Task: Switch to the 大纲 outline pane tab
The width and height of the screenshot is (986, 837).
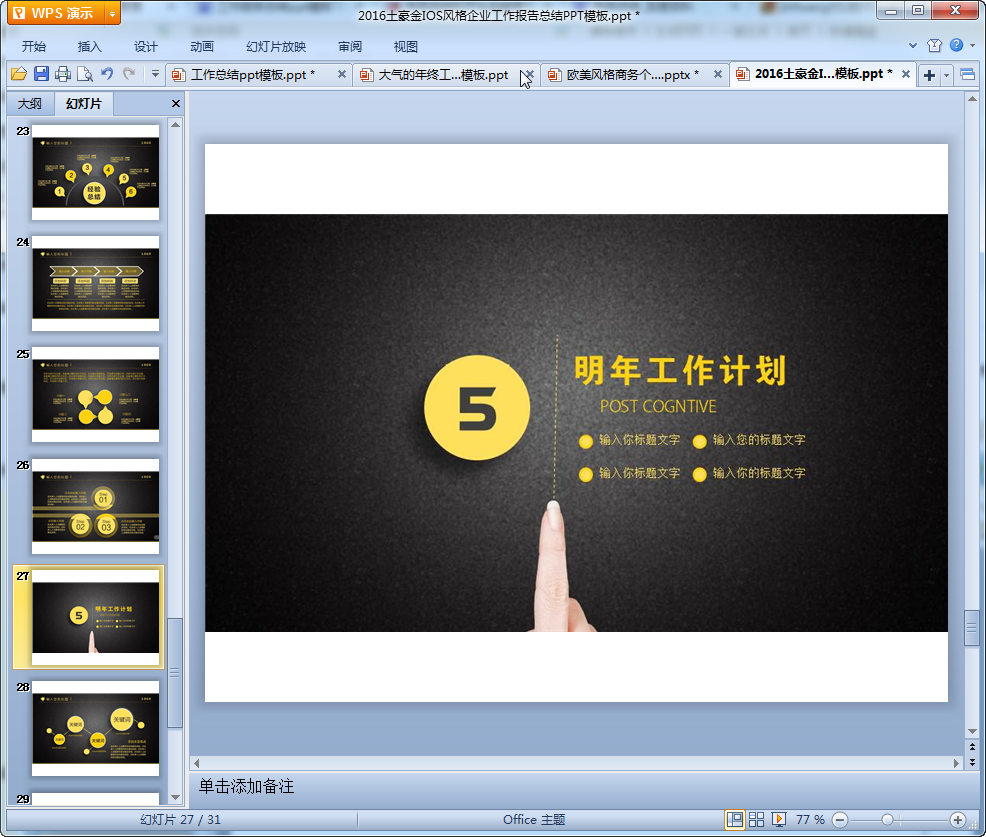Action: [x=30, y=104]
